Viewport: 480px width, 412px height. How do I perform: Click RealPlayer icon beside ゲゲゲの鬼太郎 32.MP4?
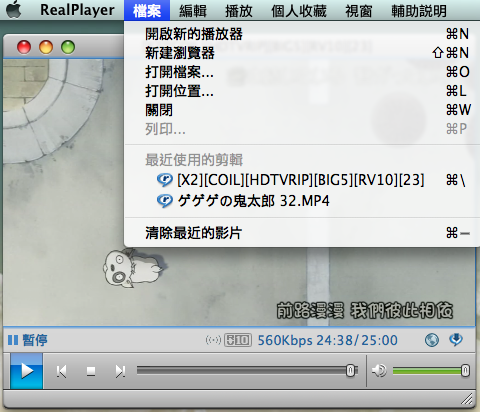click(165, 201)
